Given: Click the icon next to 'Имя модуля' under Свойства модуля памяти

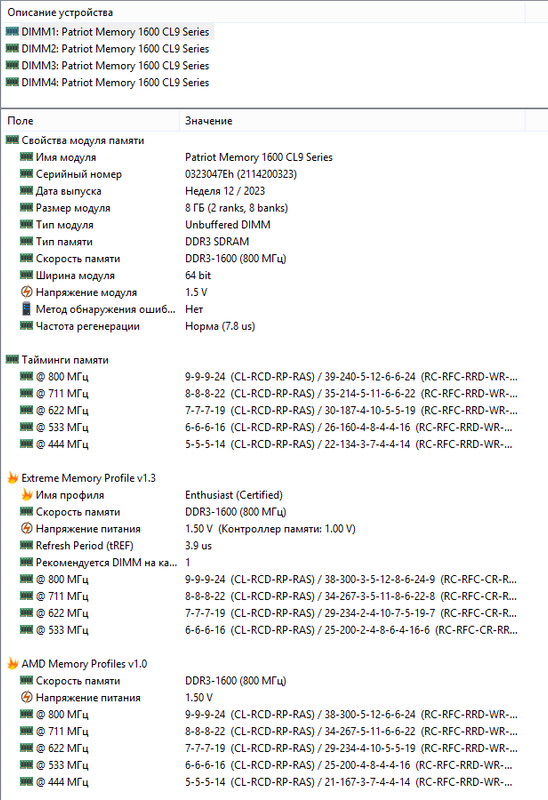Looking at the screenshot, I should point(27,157).
